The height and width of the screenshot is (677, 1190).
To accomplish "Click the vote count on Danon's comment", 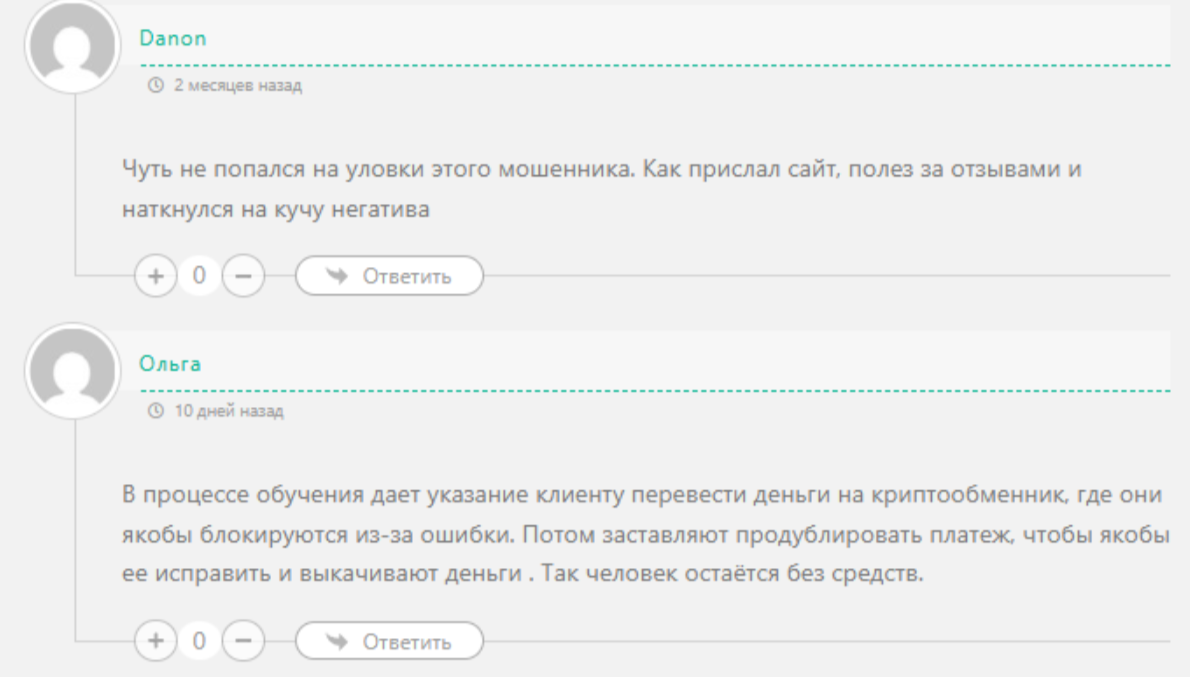I will pyautogui.click(x=199, y=276).
